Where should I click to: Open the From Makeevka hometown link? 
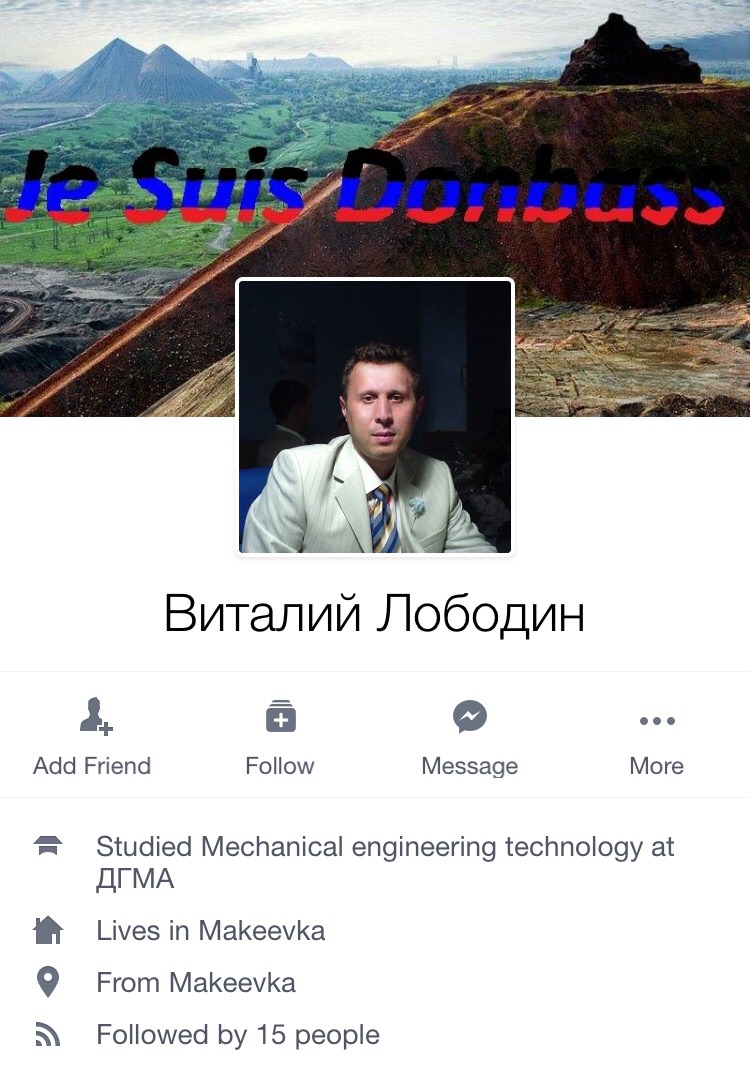point(196,982)
